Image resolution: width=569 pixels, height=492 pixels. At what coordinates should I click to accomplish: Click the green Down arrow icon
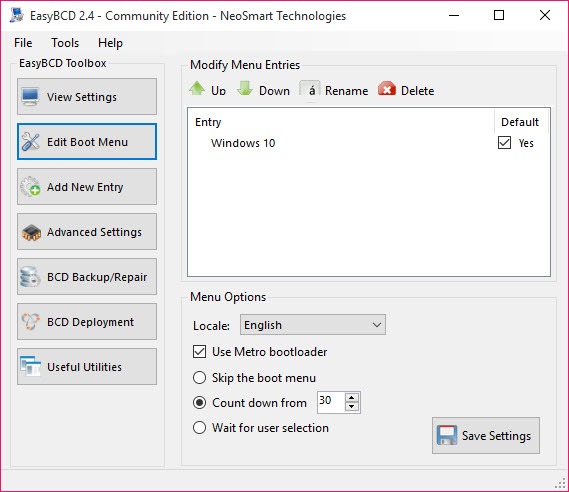[x=245, y=89]
